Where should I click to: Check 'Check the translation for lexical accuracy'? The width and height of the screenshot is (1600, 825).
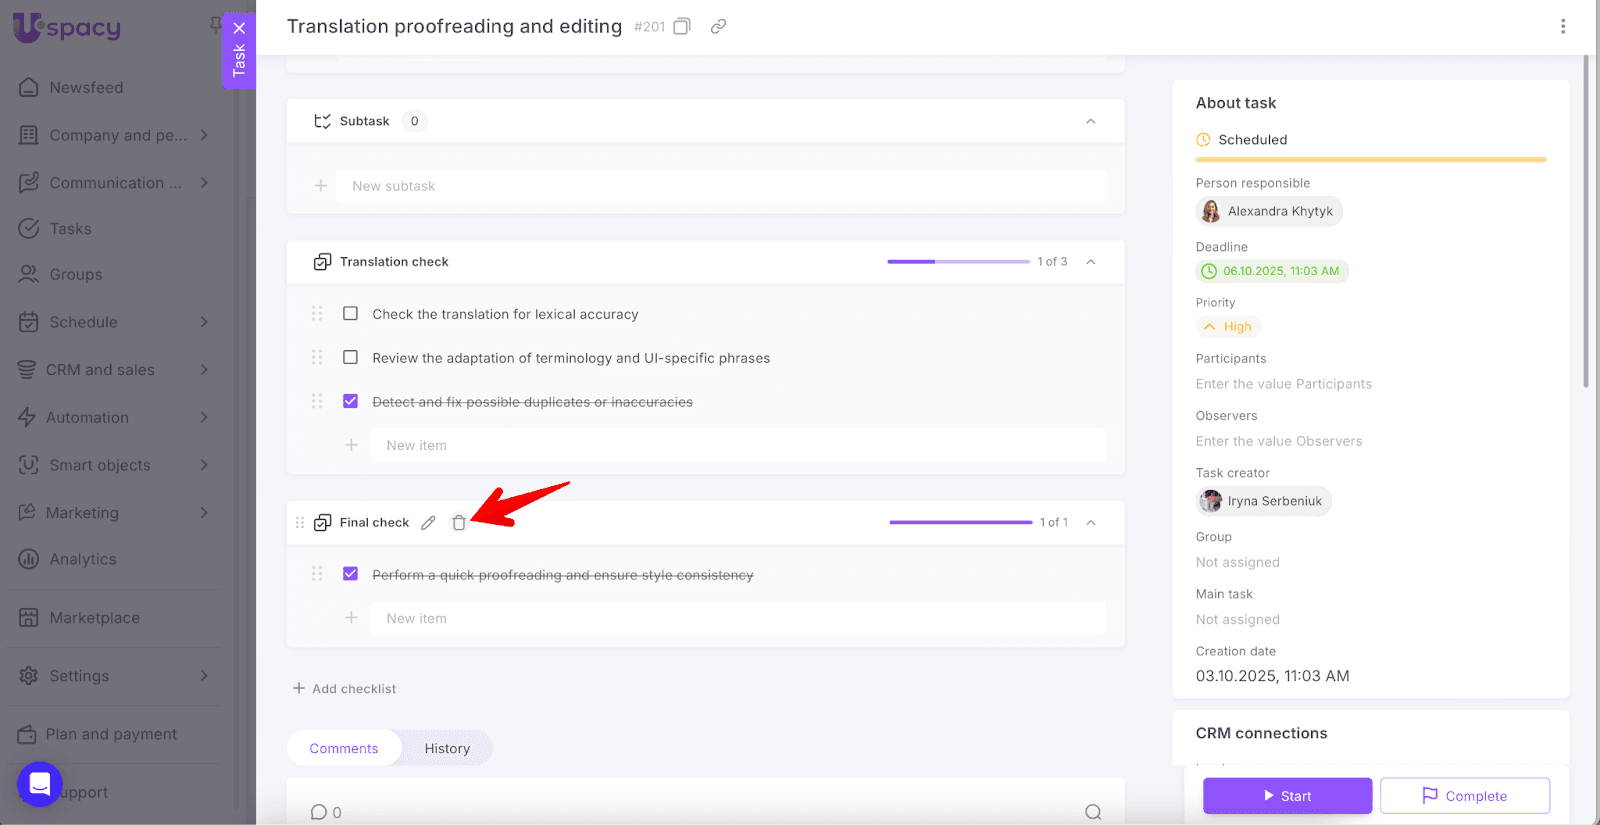click(x=350, y=314)
